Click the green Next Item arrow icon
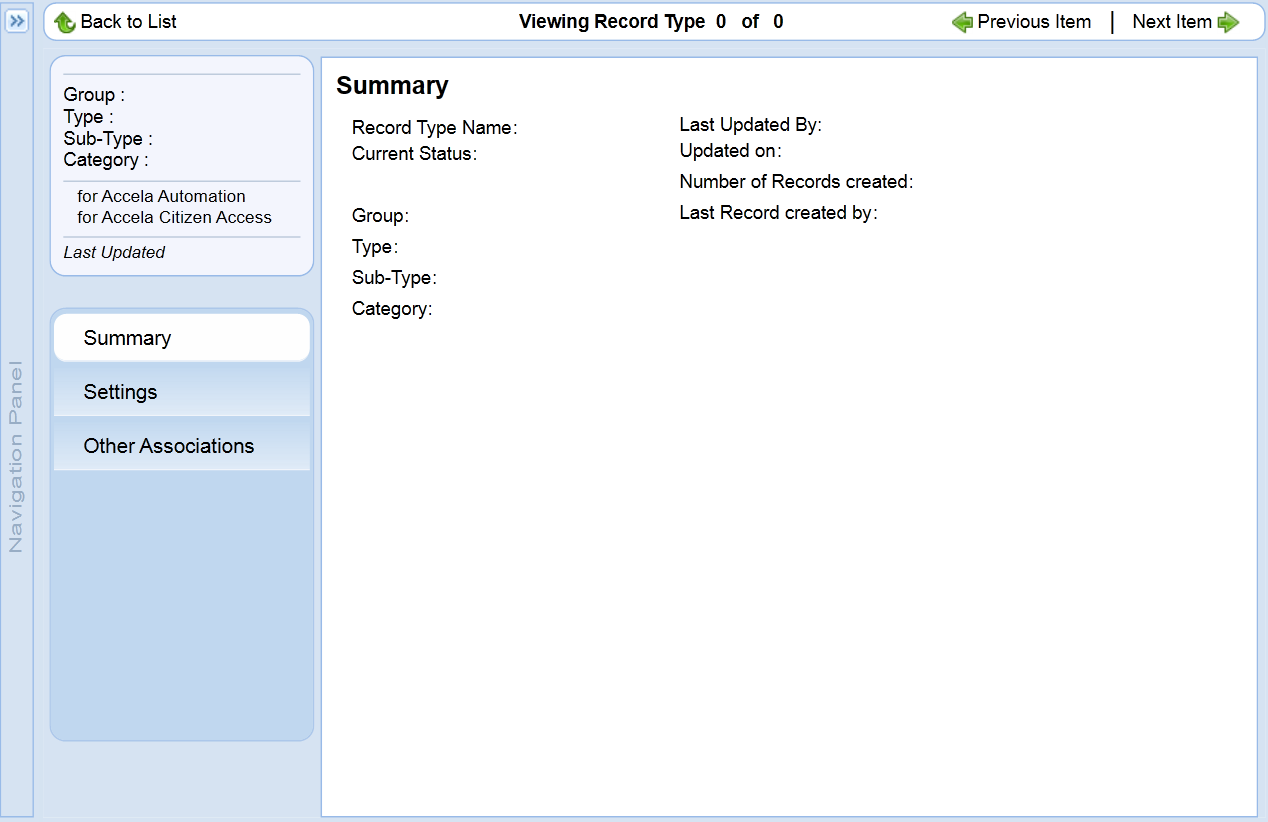 pos(1229,22)
